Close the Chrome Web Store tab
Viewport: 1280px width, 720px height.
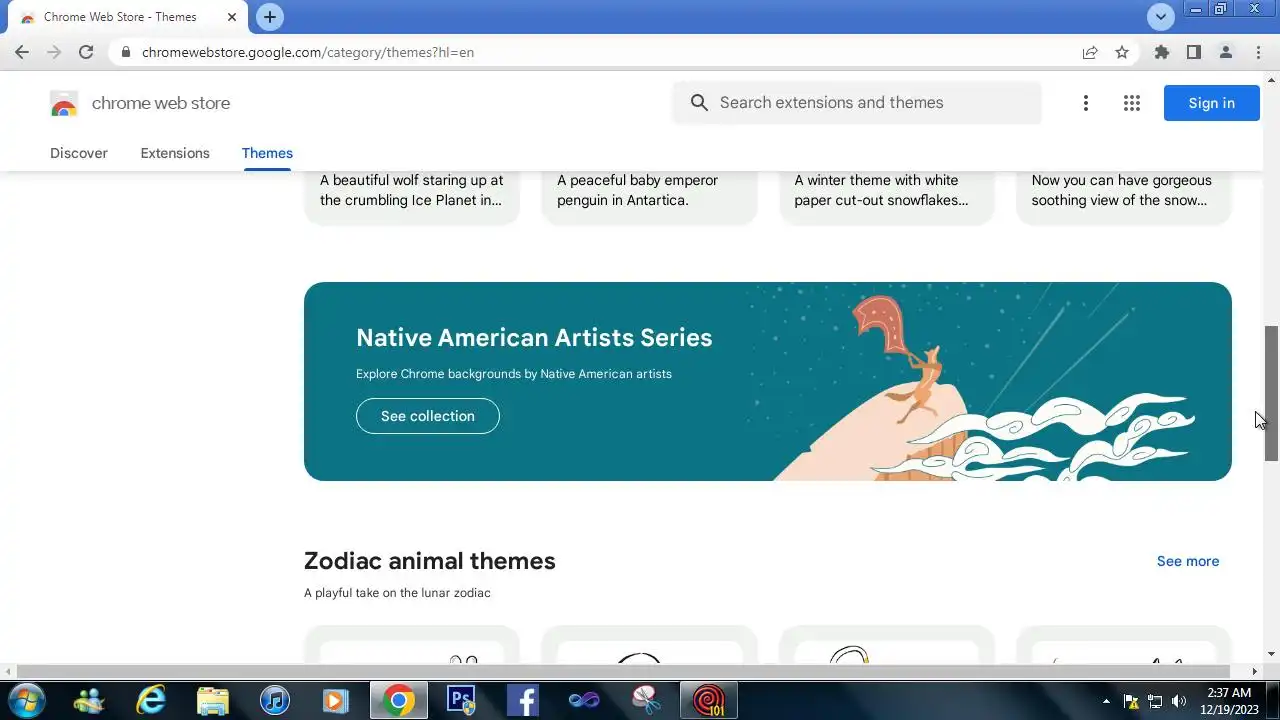click(x=232, y=17)
